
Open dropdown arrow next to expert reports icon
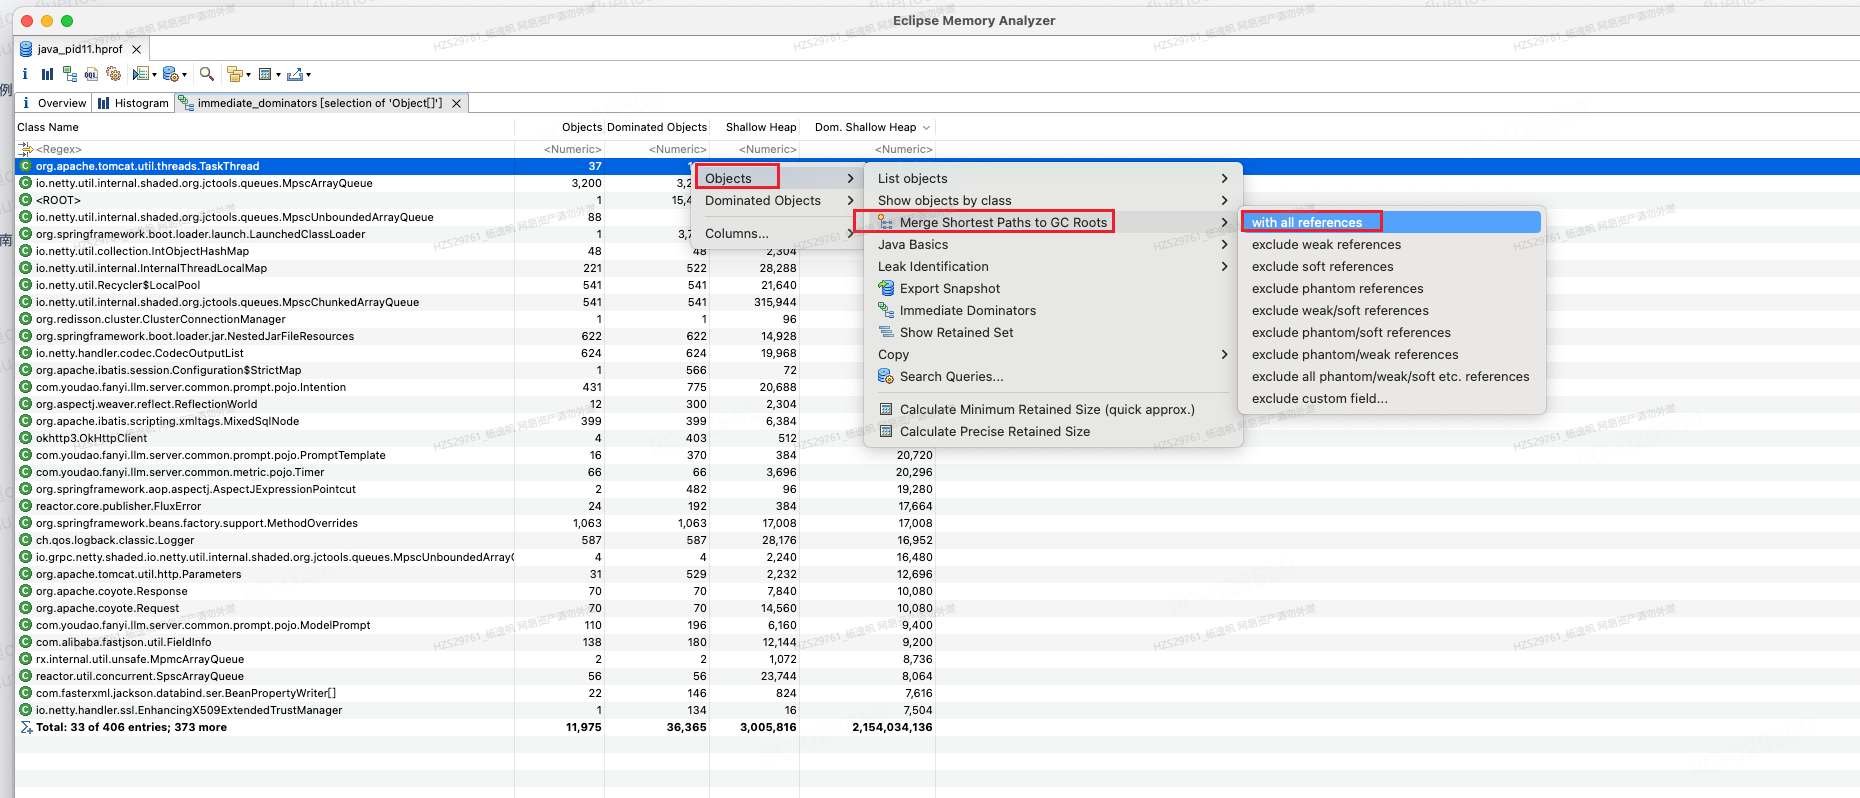pos(154,75)
